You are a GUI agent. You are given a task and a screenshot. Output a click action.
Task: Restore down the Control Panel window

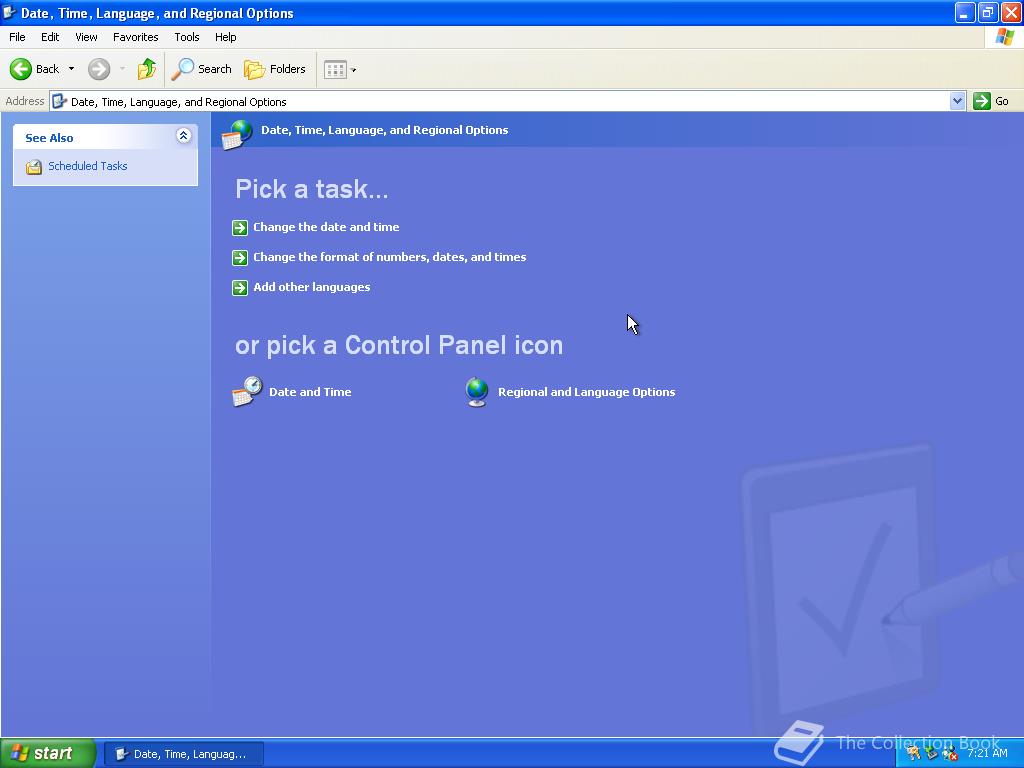point(987,12)
